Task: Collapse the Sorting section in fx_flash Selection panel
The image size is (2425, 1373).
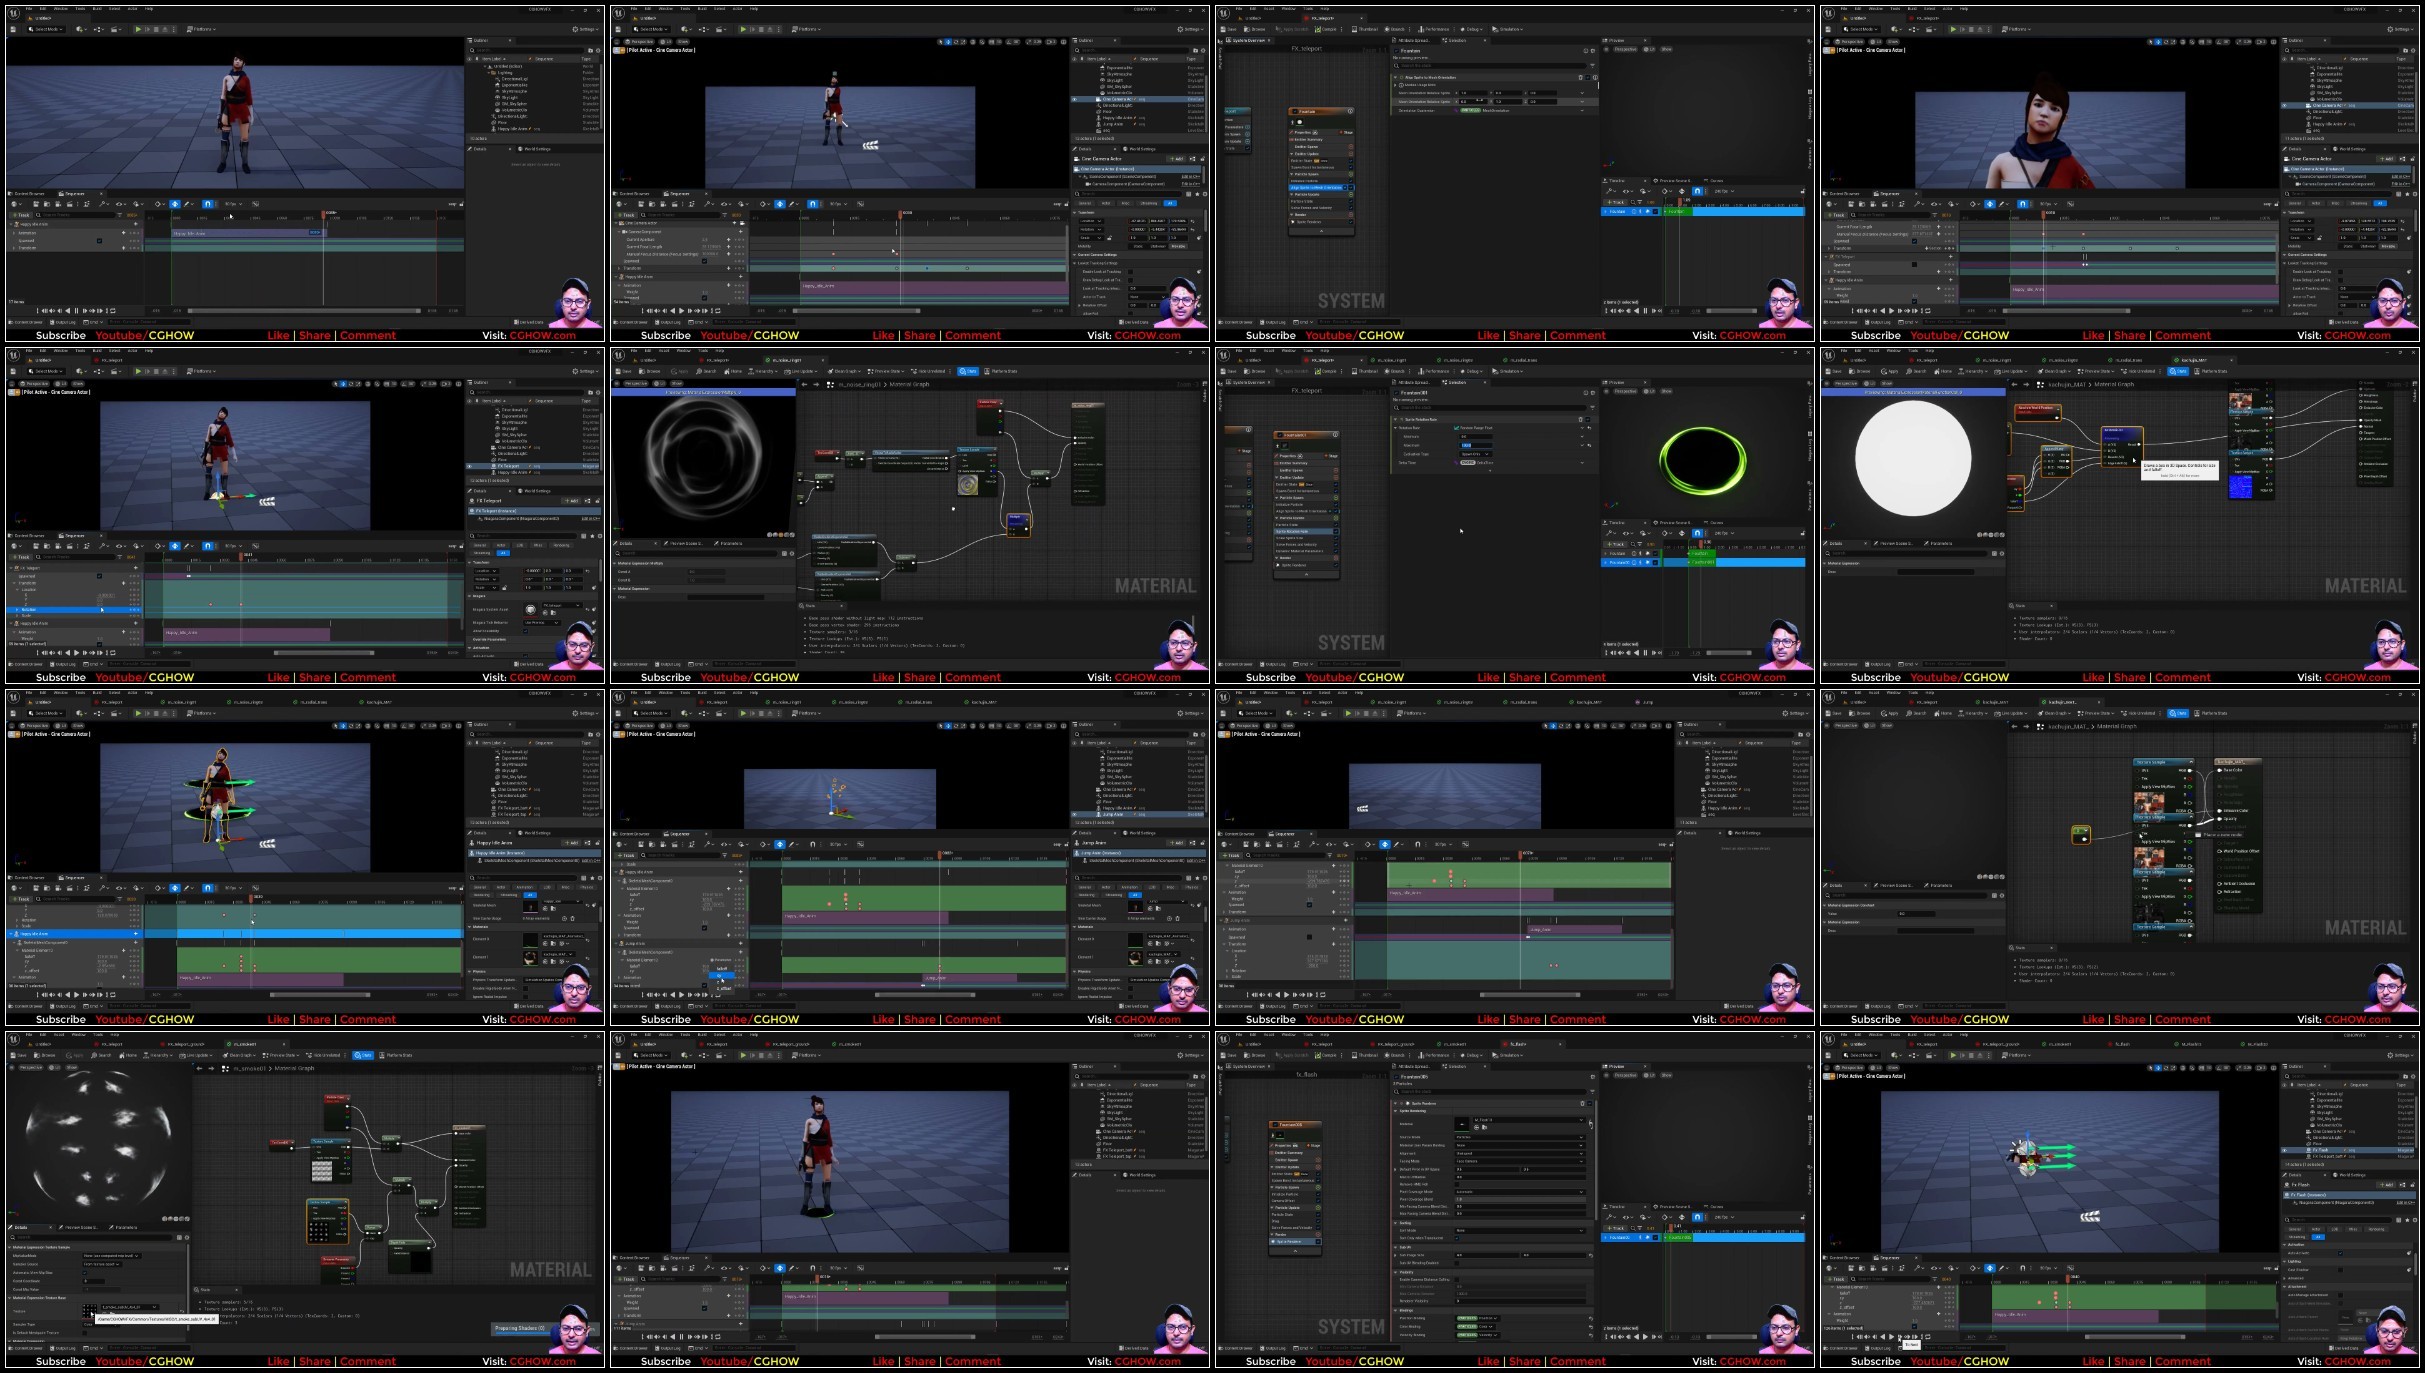Action: pos(1396,1223)
